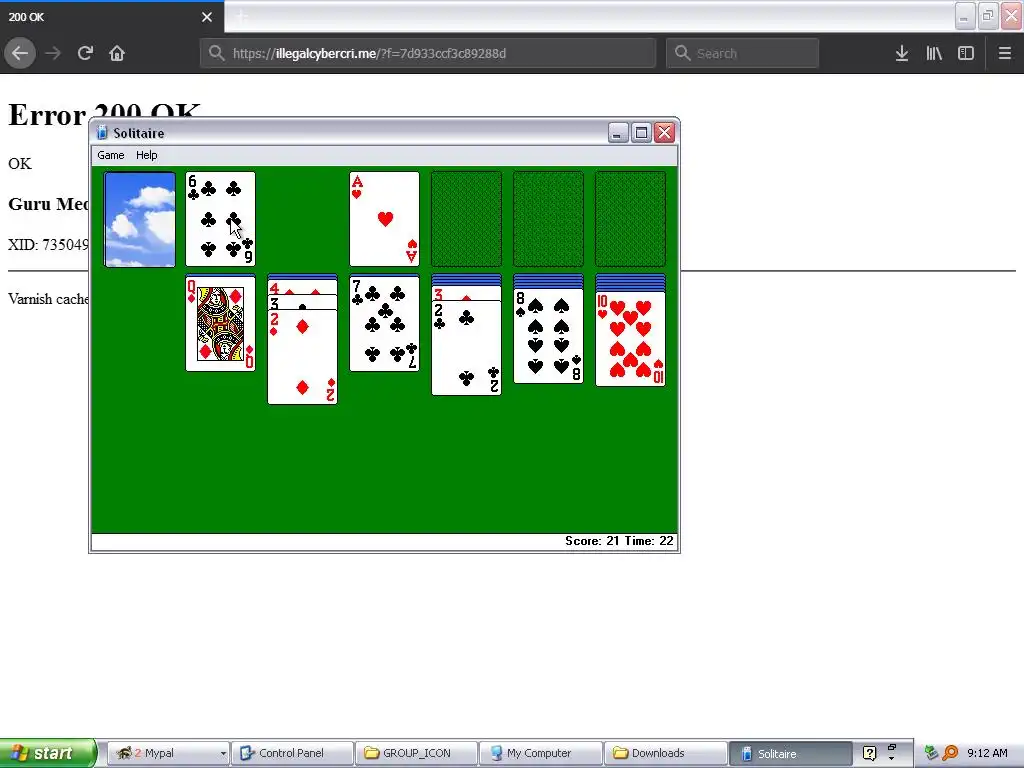Maximize the Solitaire window
The height and width of the screenshot is (768, 1024).
coord(641,133)
